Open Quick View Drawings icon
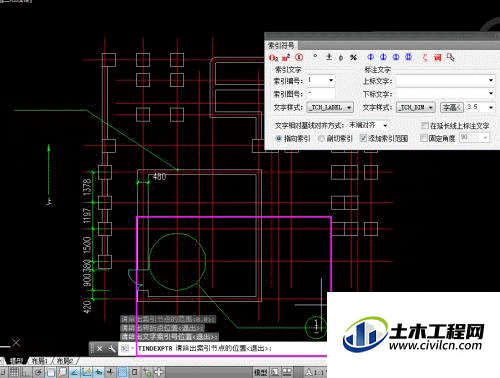Image resolution: width=500 pixels, height=378 pixels. pos(287,372)
